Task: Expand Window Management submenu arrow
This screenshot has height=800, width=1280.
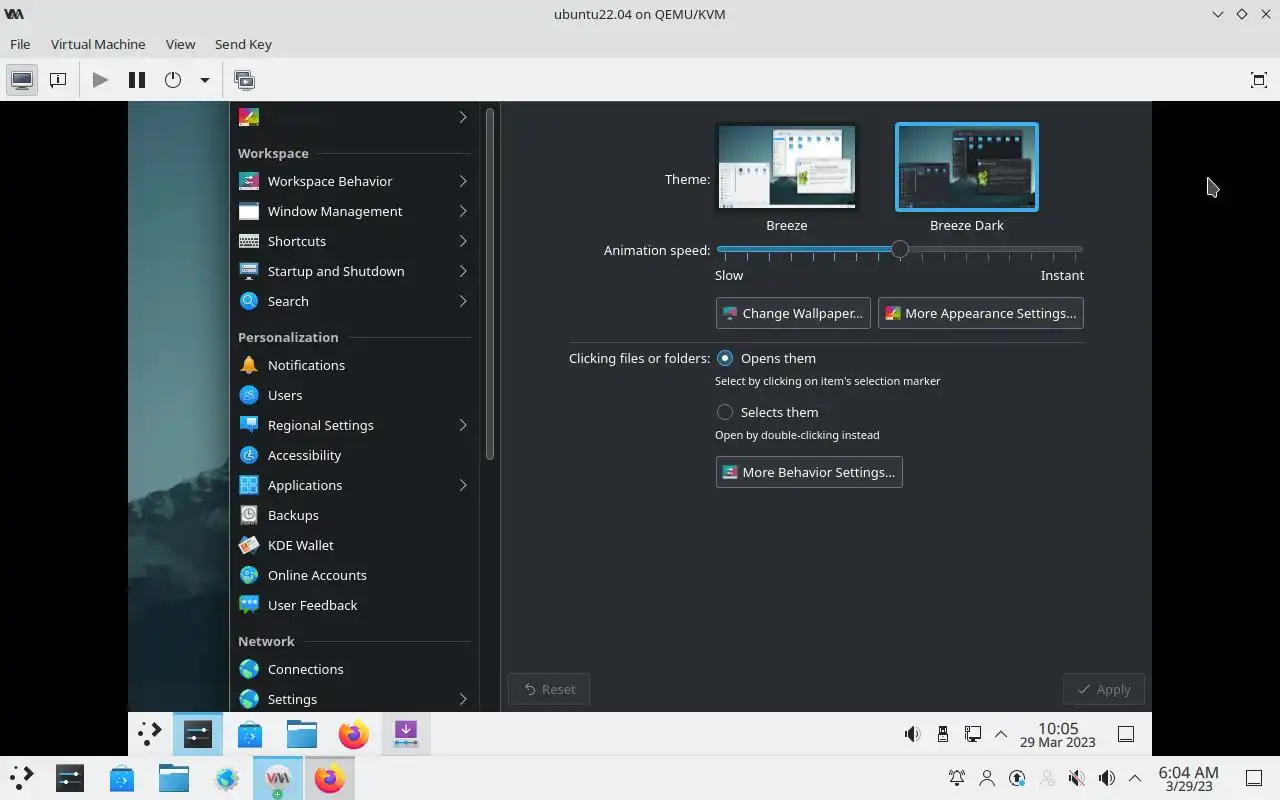Action: tap(463, 211)
